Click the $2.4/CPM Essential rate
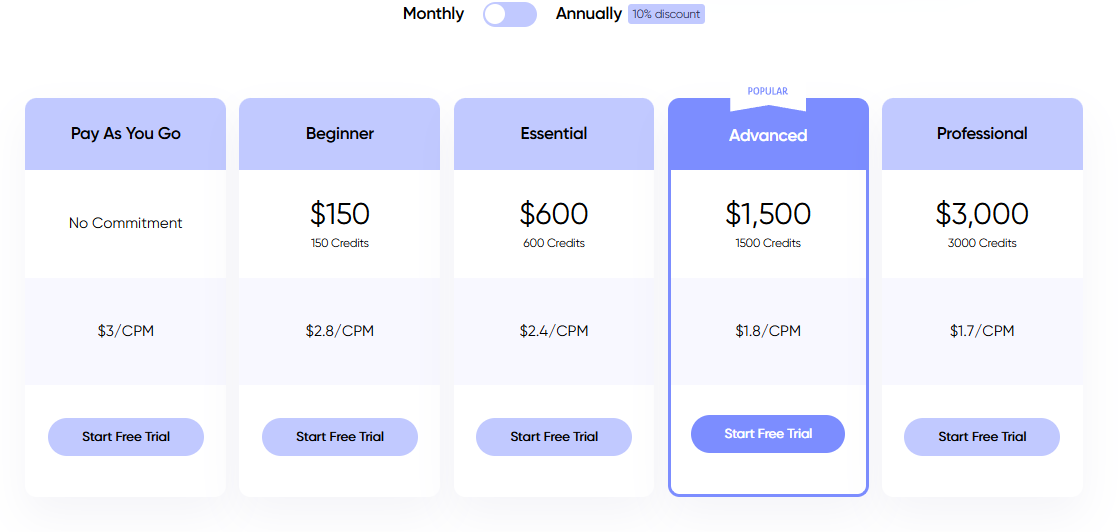1120x532 pixels. click(554, 331)
